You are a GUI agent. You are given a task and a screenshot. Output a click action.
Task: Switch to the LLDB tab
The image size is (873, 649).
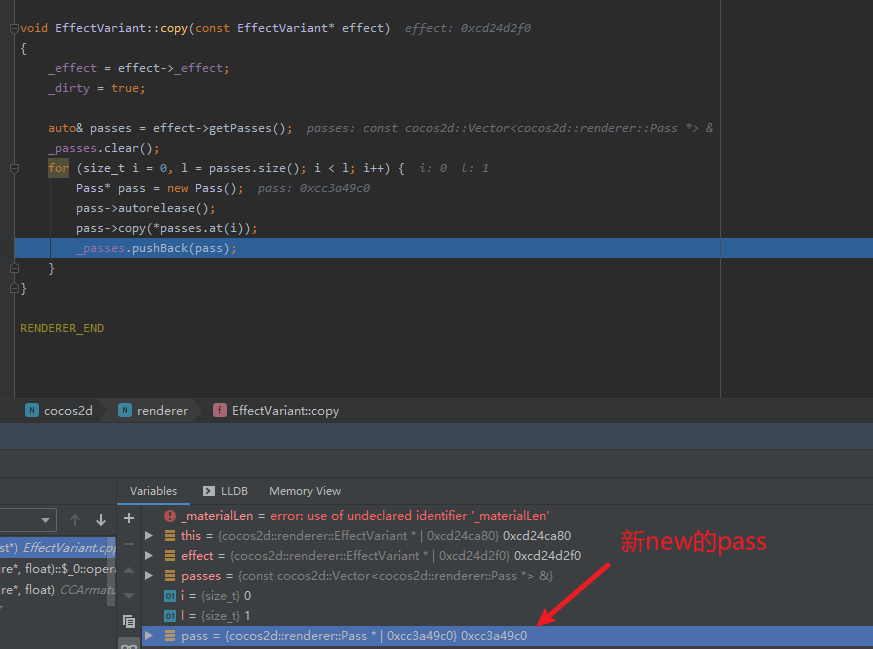(x=225, y=491)
